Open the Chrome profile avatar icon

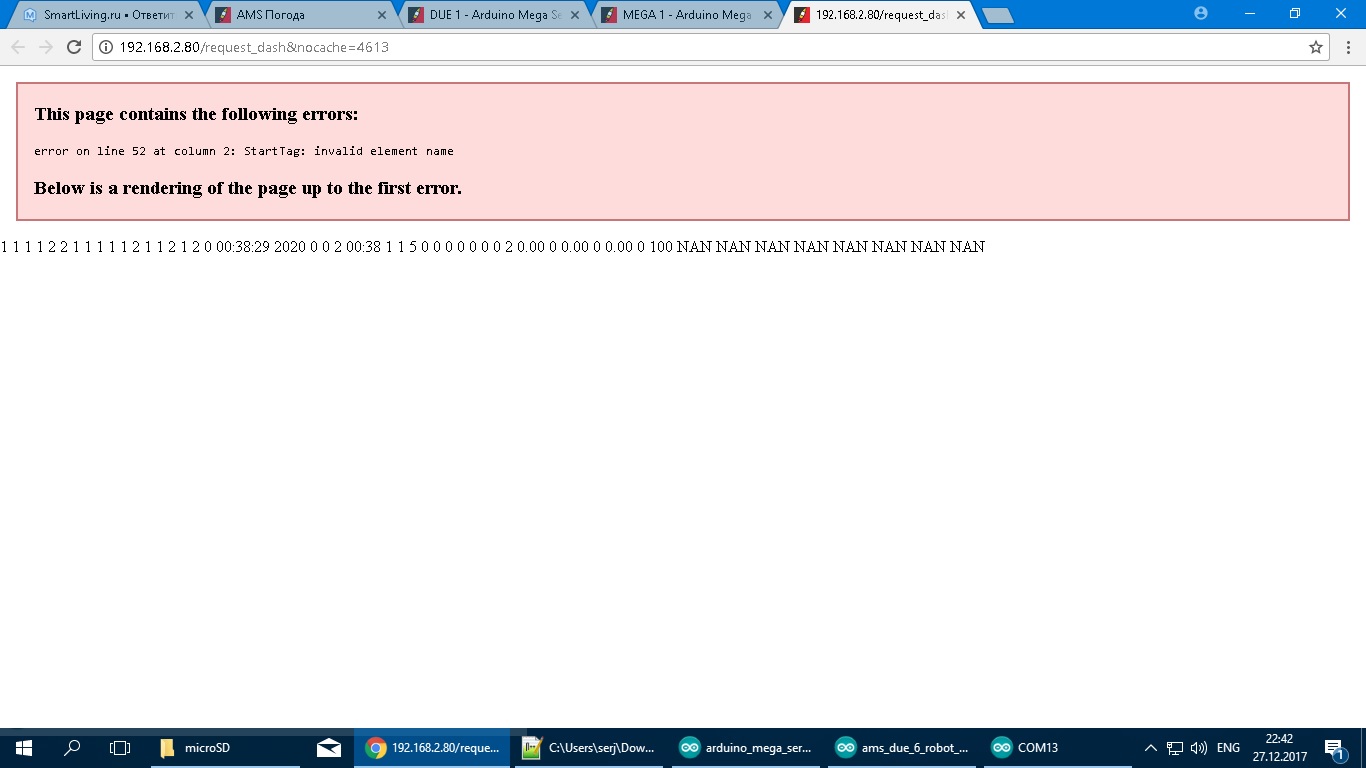[1199, 14]
